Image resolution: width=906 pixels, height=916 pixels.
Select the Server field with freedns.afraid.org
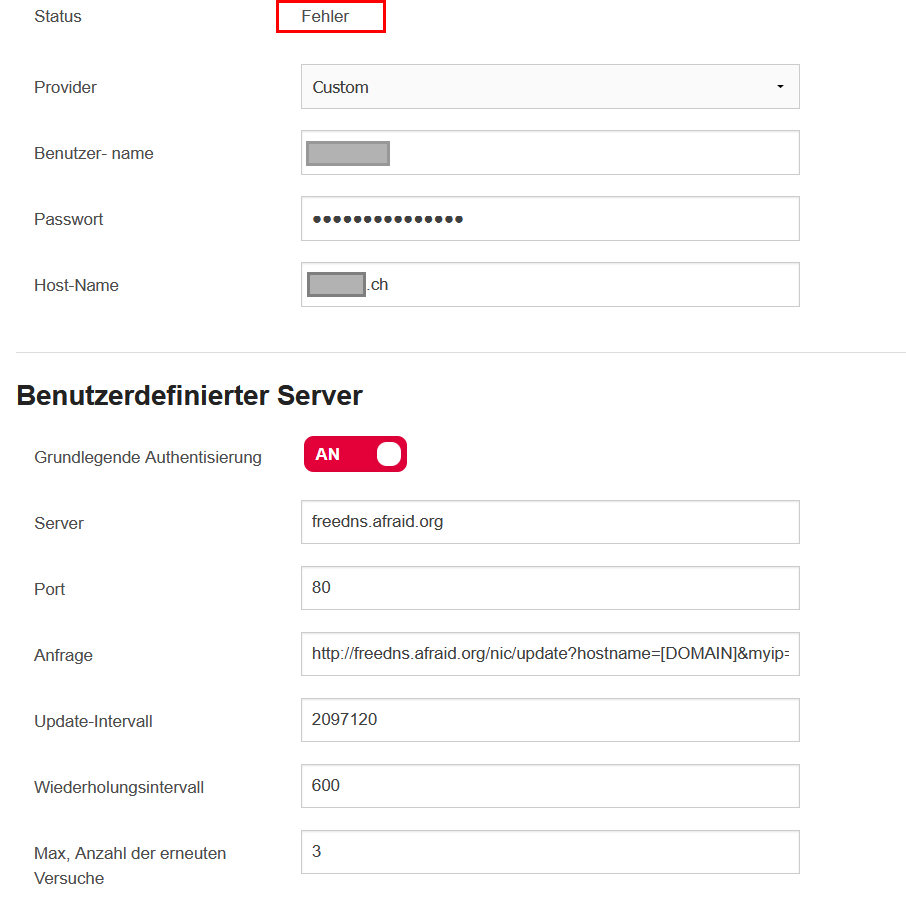(x=549, y=522)
